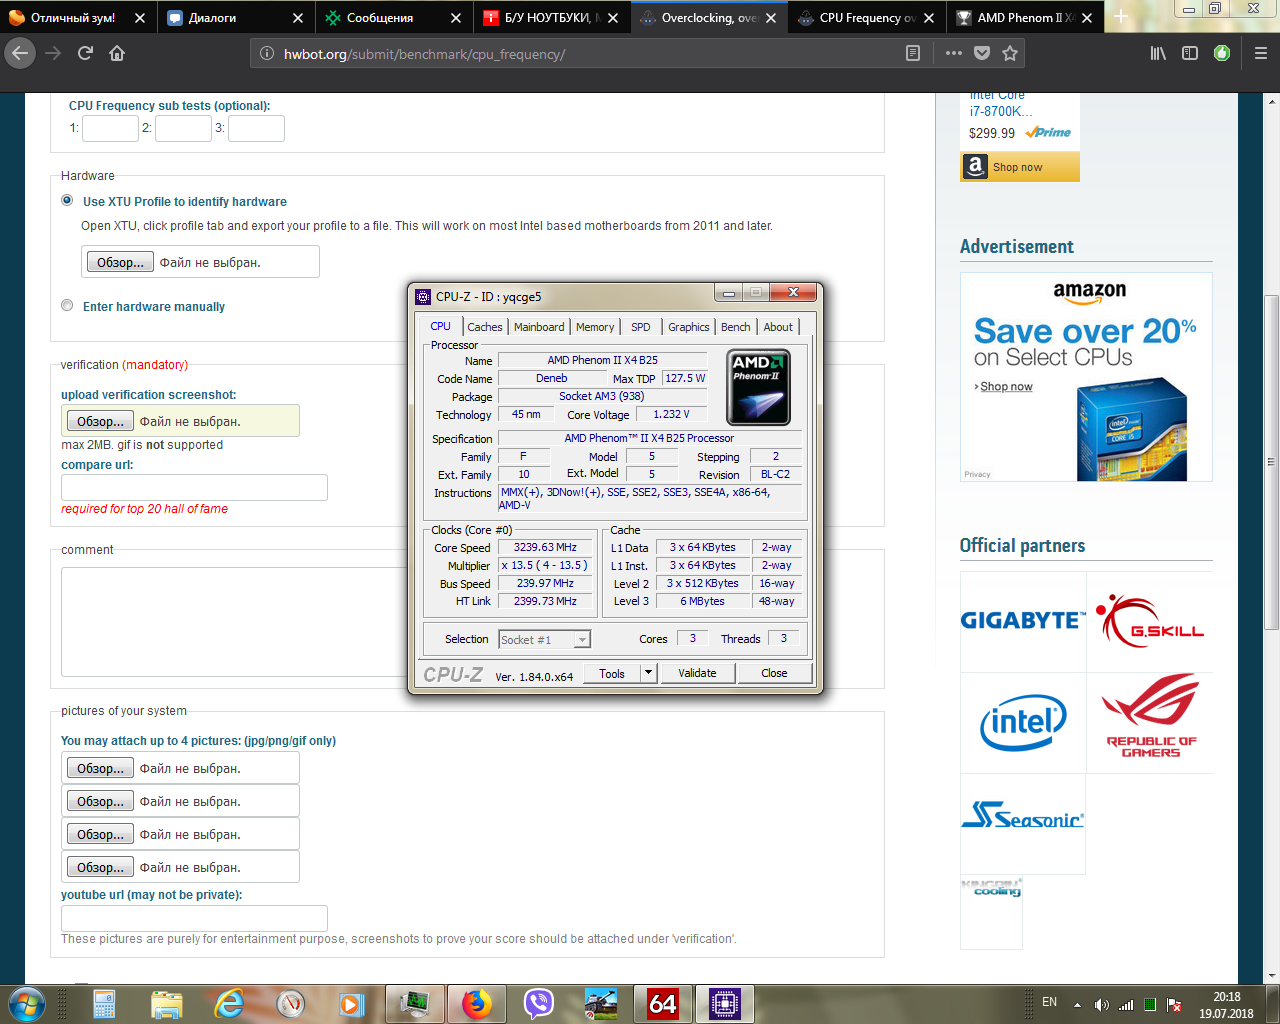Browse for first system picture
The height and width of the screenshot is (1024, 1280).
pyautogui.click(x=100, y=768)
